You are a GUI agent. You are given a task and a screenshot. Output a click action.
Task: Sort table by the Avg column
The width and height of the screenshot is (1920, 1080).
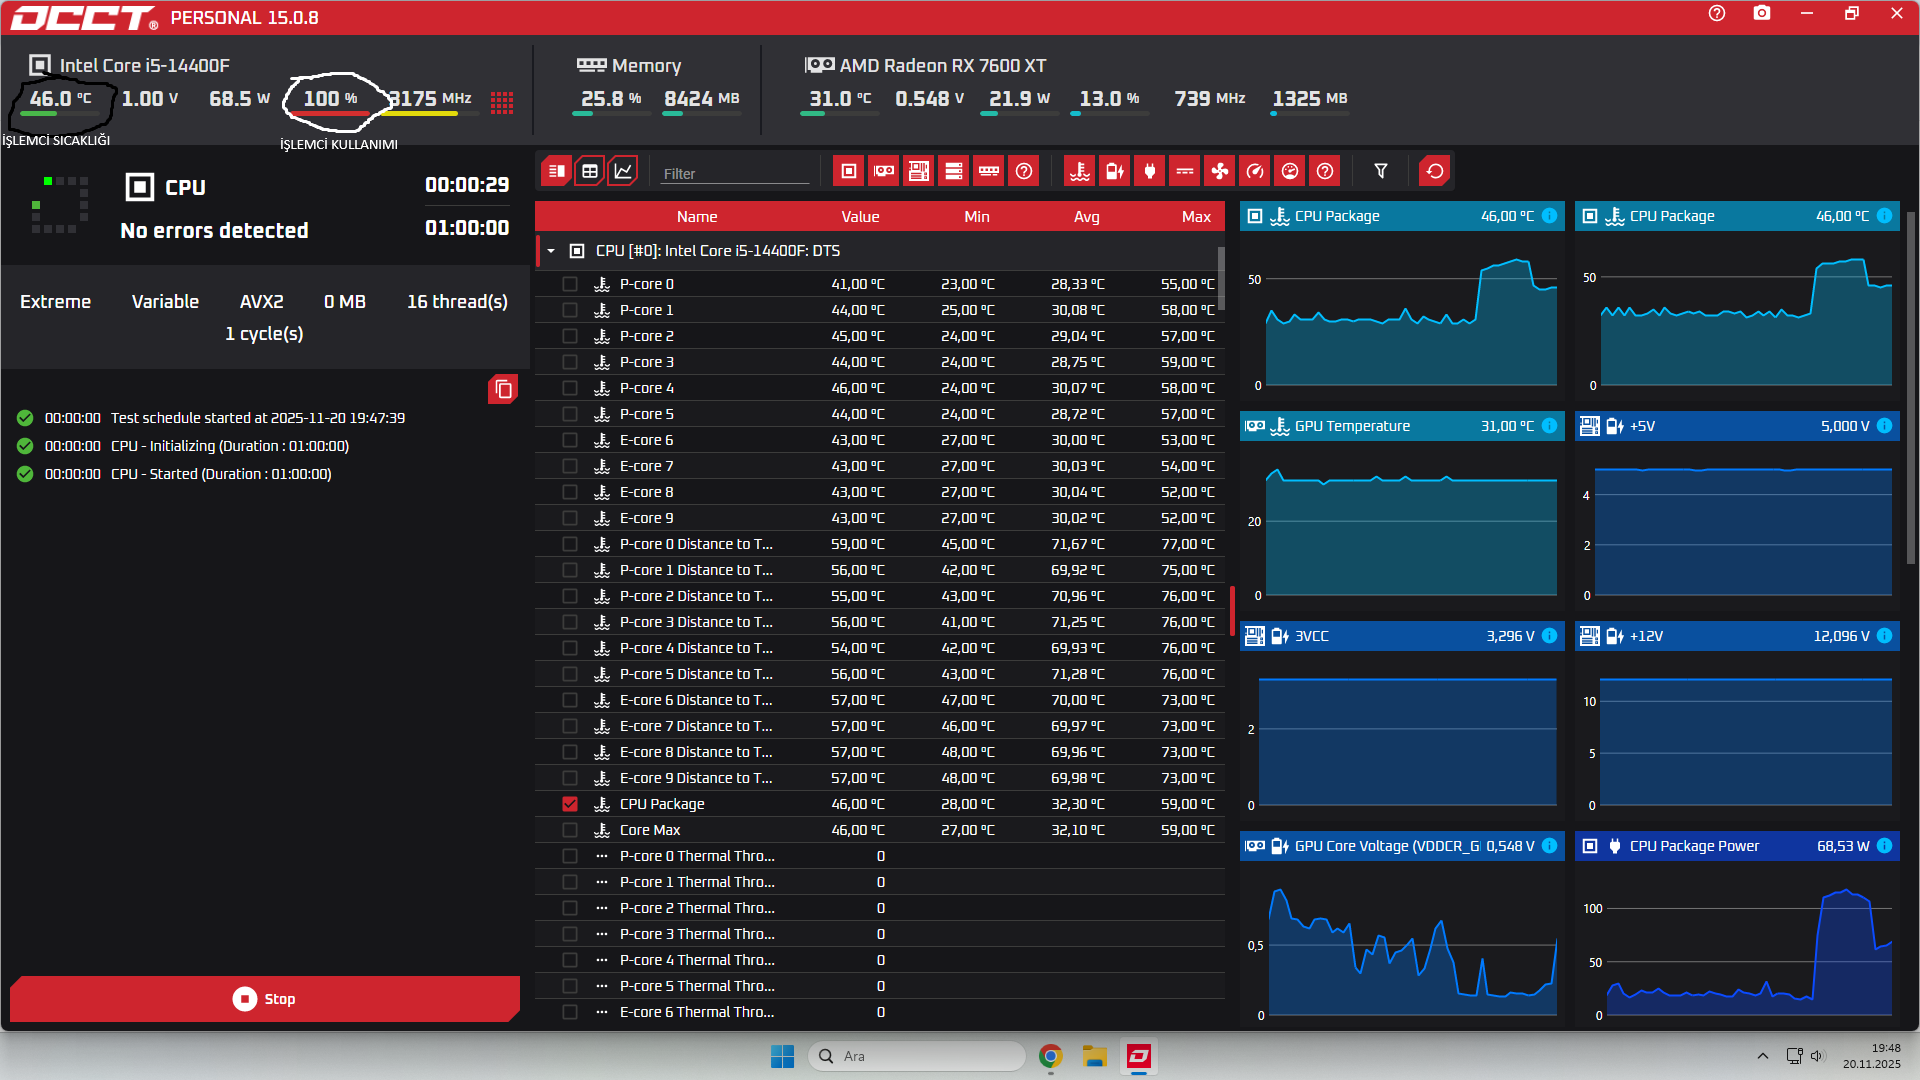[1086, 217]
